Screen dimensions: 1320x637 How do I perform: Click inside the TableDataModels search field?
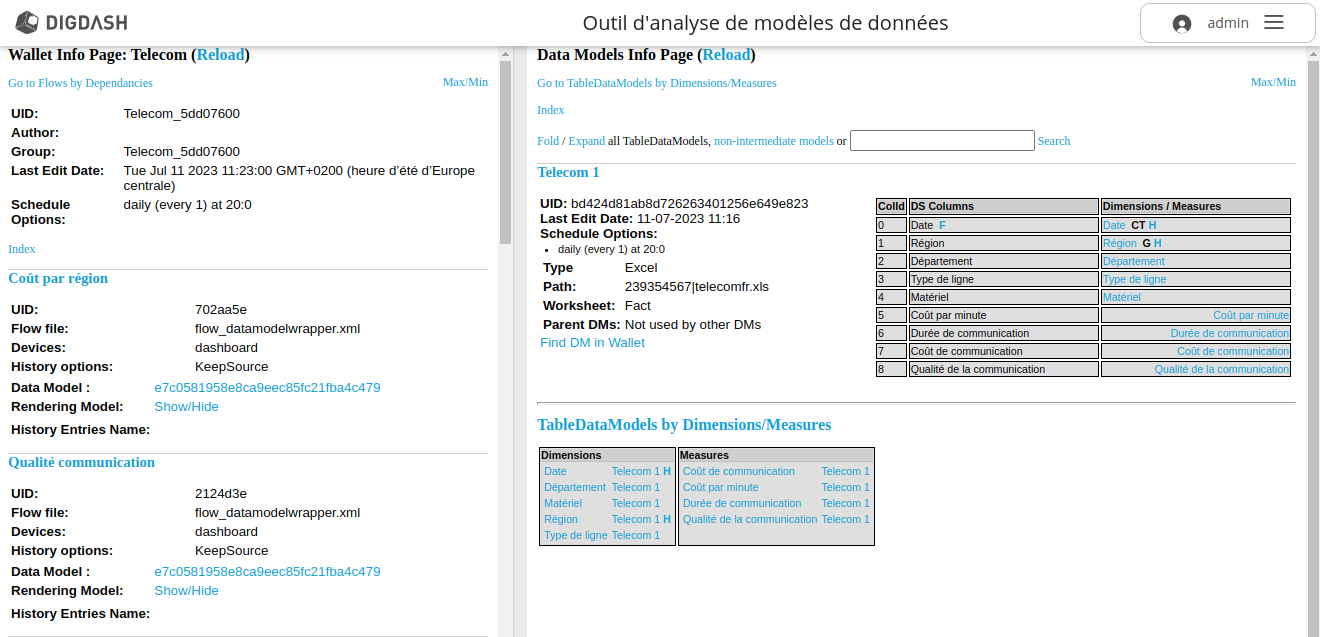point(941,140)
